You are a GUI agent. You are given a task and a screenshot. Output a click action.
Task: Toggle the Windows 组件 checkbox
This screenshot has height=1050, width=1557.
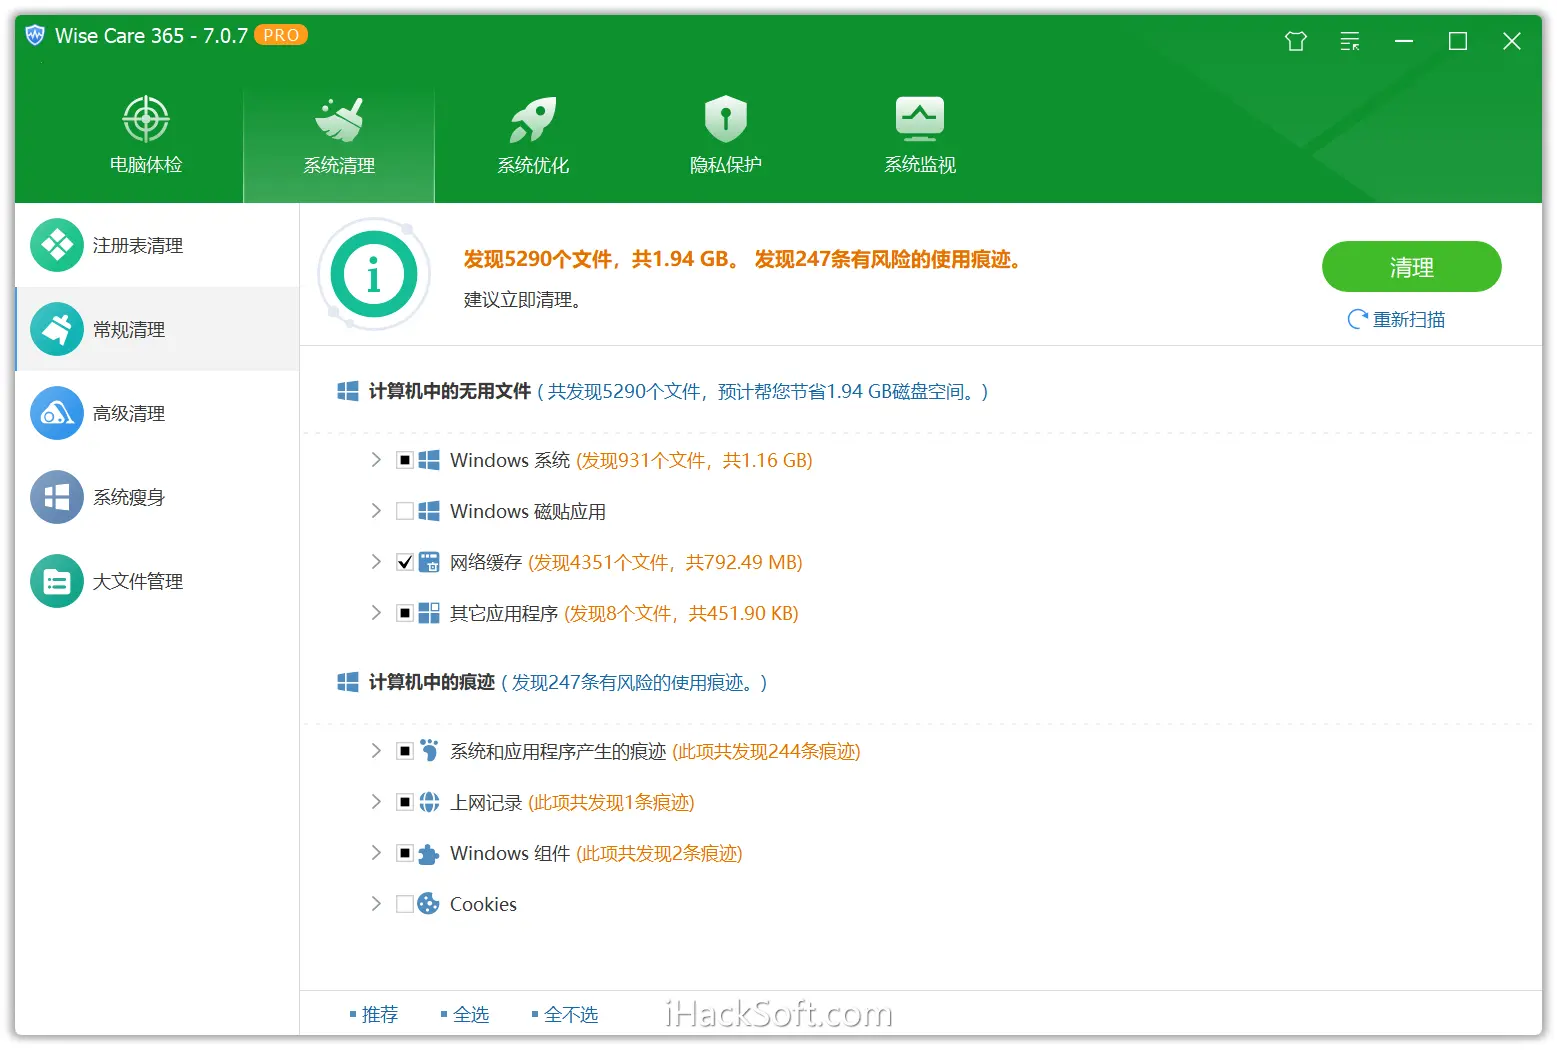[405, 853]
